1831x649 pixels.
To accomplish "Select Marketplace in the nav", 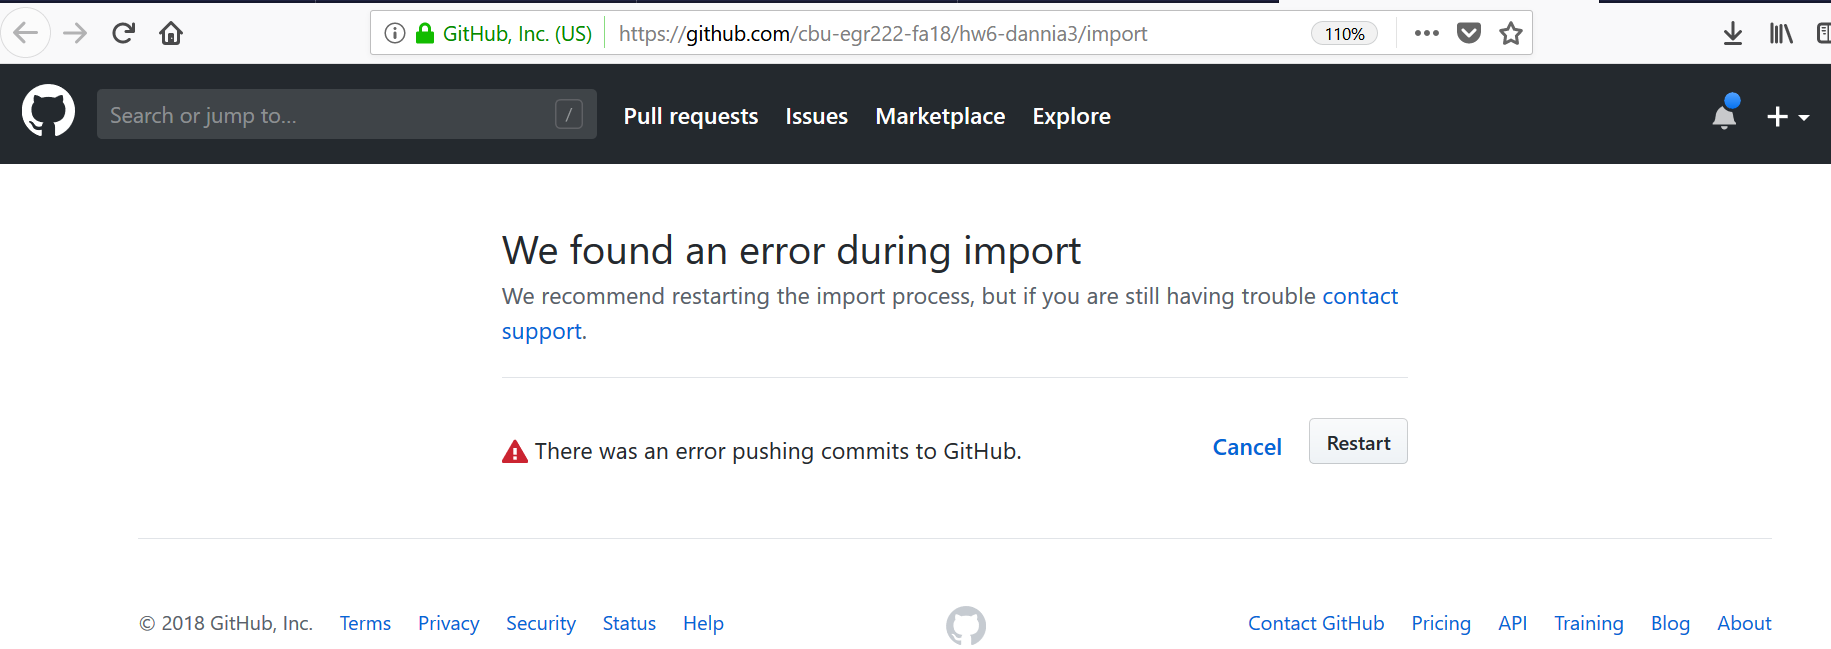I will tap(939, 116).
